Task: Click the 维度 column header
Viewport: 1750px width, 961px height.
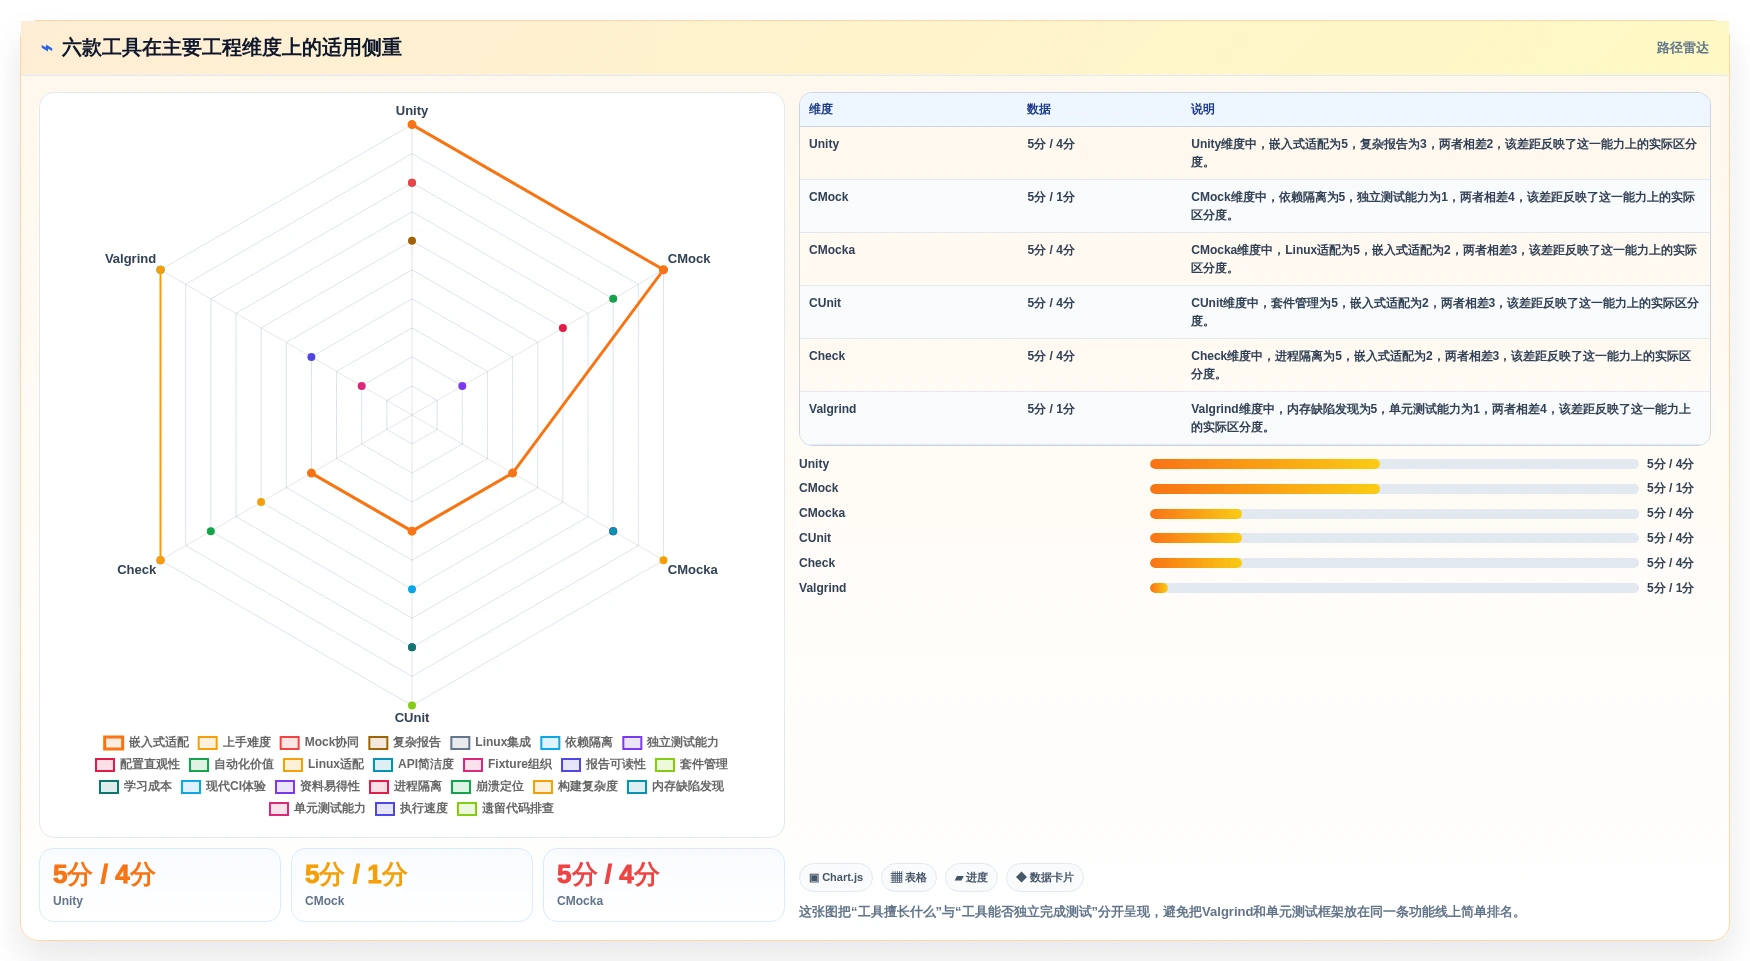Action: click(821, 110)
